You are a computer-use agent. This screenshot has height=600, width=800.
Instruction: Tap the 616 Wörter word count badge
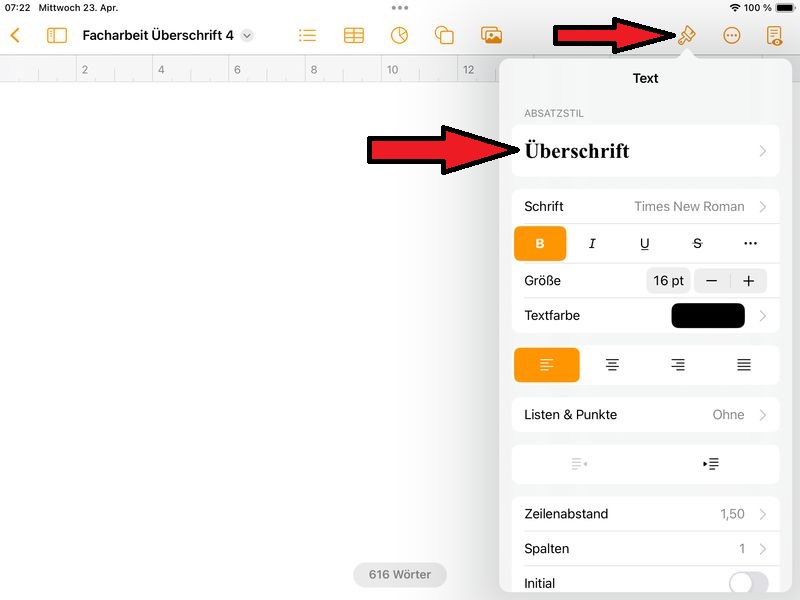click(400, 574)
